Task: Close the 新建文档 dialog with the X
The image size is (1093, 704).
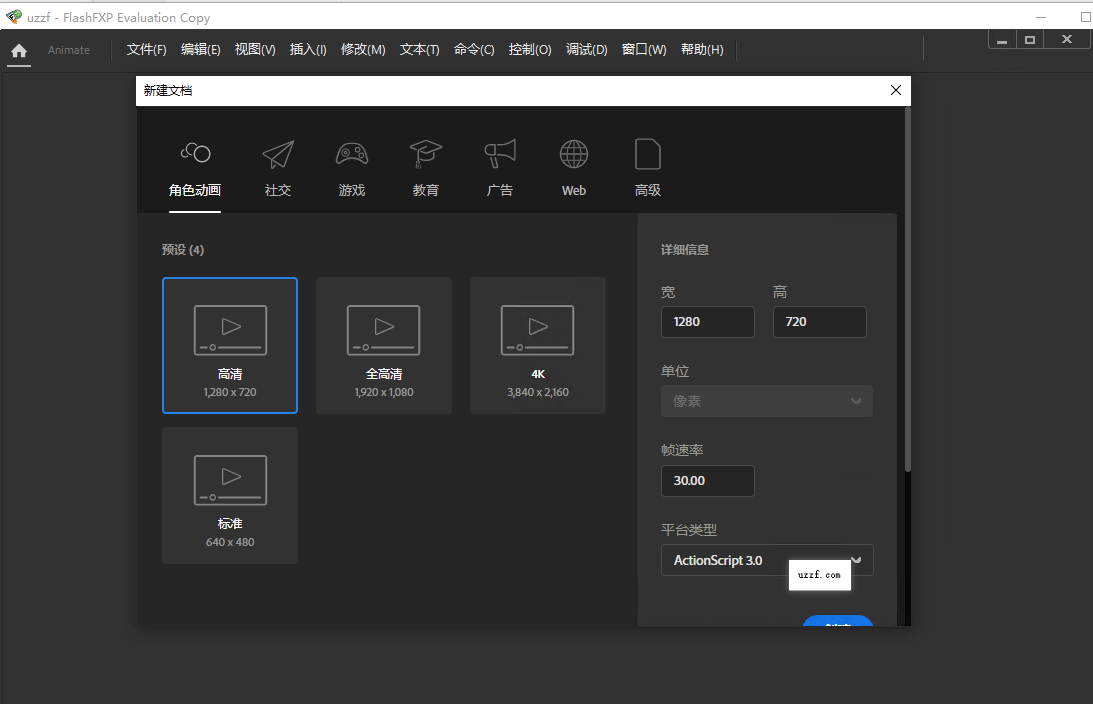Action: [896, 90]
